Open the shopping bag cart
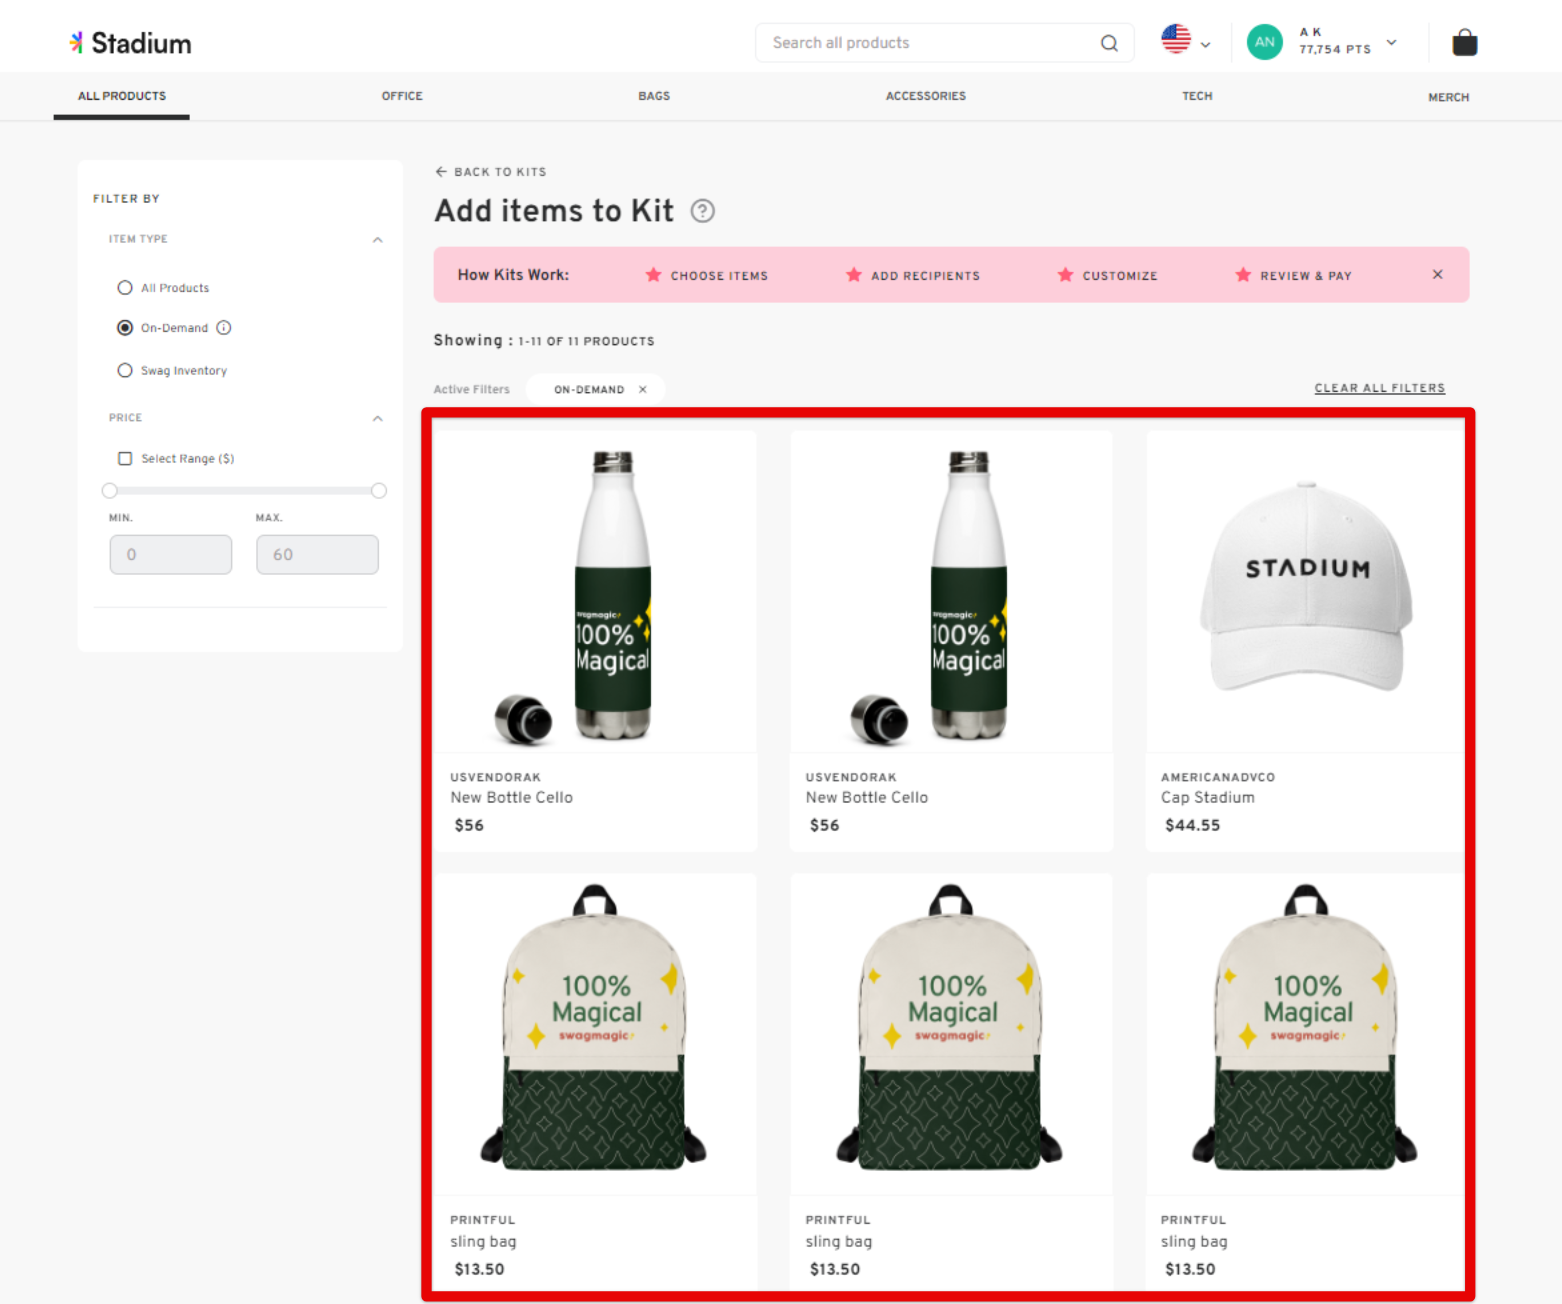The width and height of the screenshot is (1562, 1304). click(x=1463, y=42)
